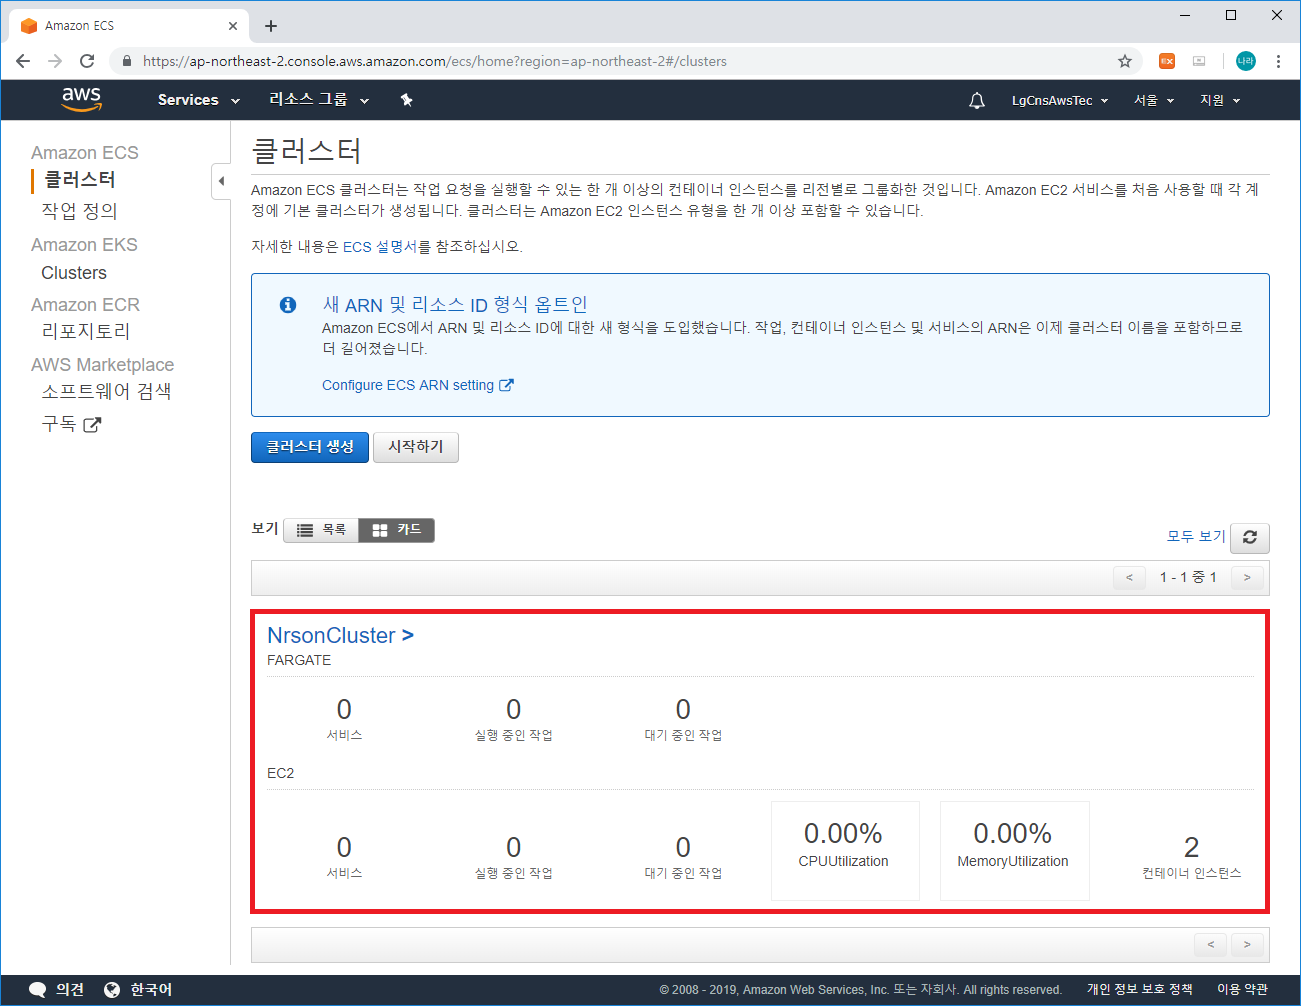The width and height of the screenshot is (1301, 1006).
Task: Open 개인 정보 보호 정책 footer link
Action: click(x=1140, y=989)
